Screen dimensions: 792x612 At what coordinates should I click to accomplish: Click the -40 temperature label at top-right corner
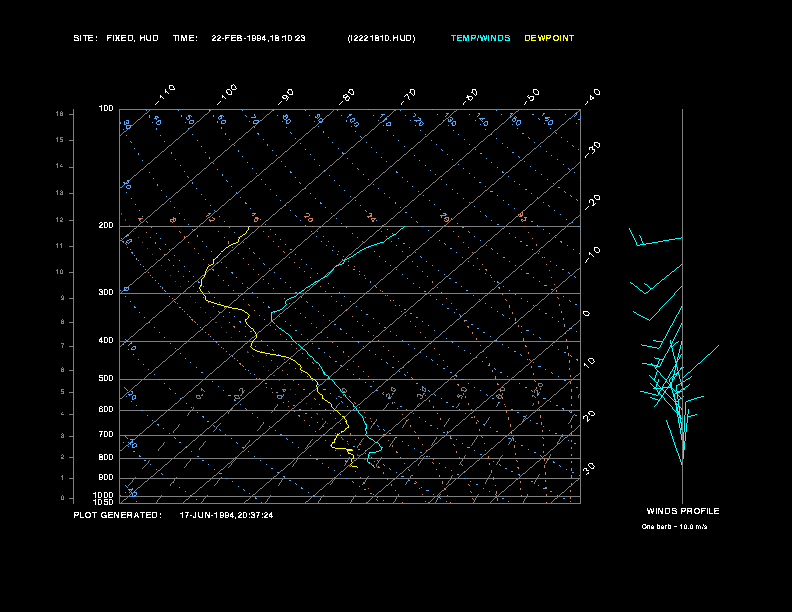[593, 97]
